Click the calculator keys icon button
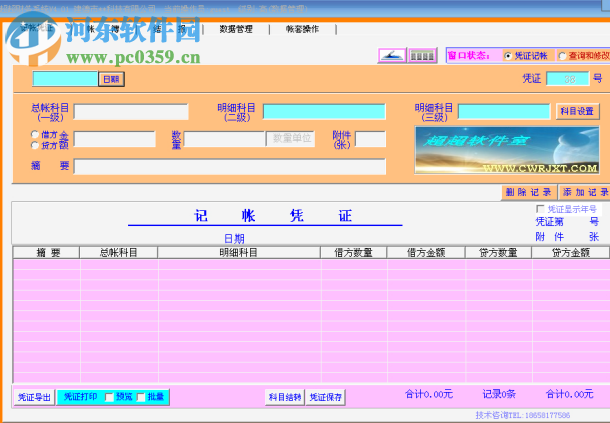Viewport: 610px width, 423px height. click(x=422, y=56)
